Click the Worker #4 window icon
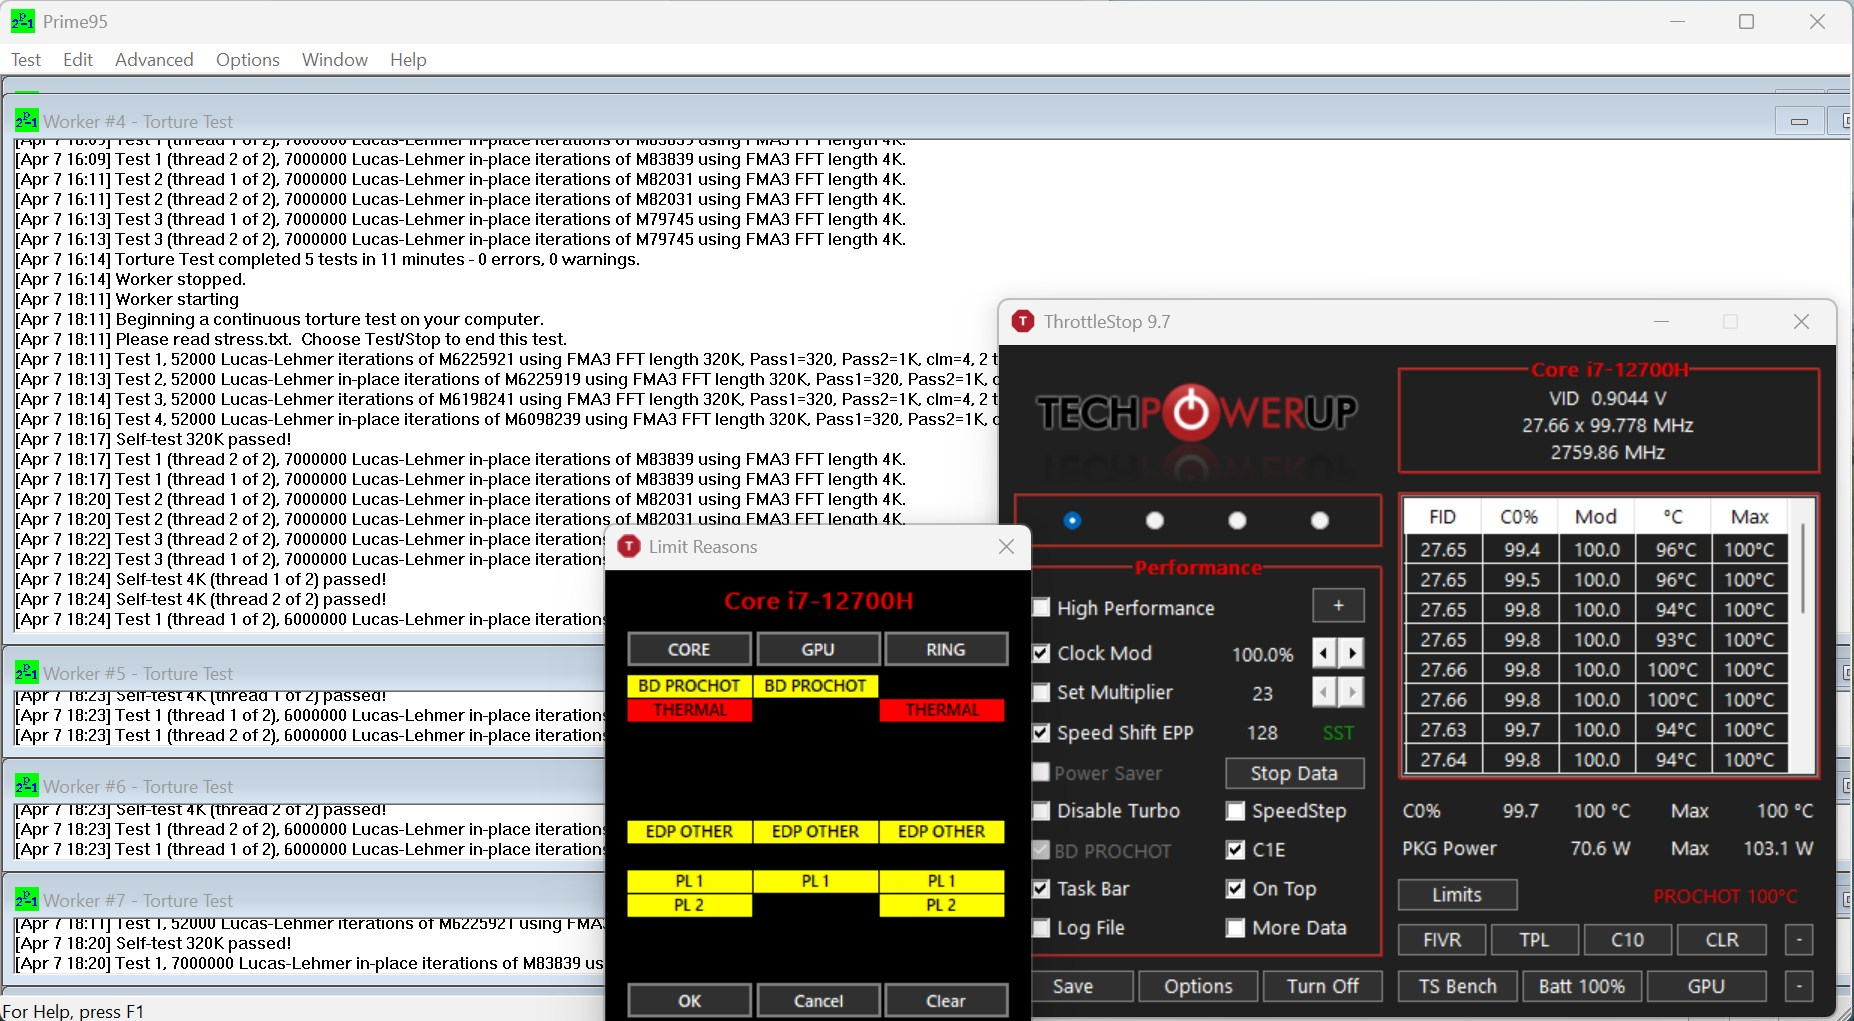The width and height of the screenshot is (1854, 1021). 27,121
